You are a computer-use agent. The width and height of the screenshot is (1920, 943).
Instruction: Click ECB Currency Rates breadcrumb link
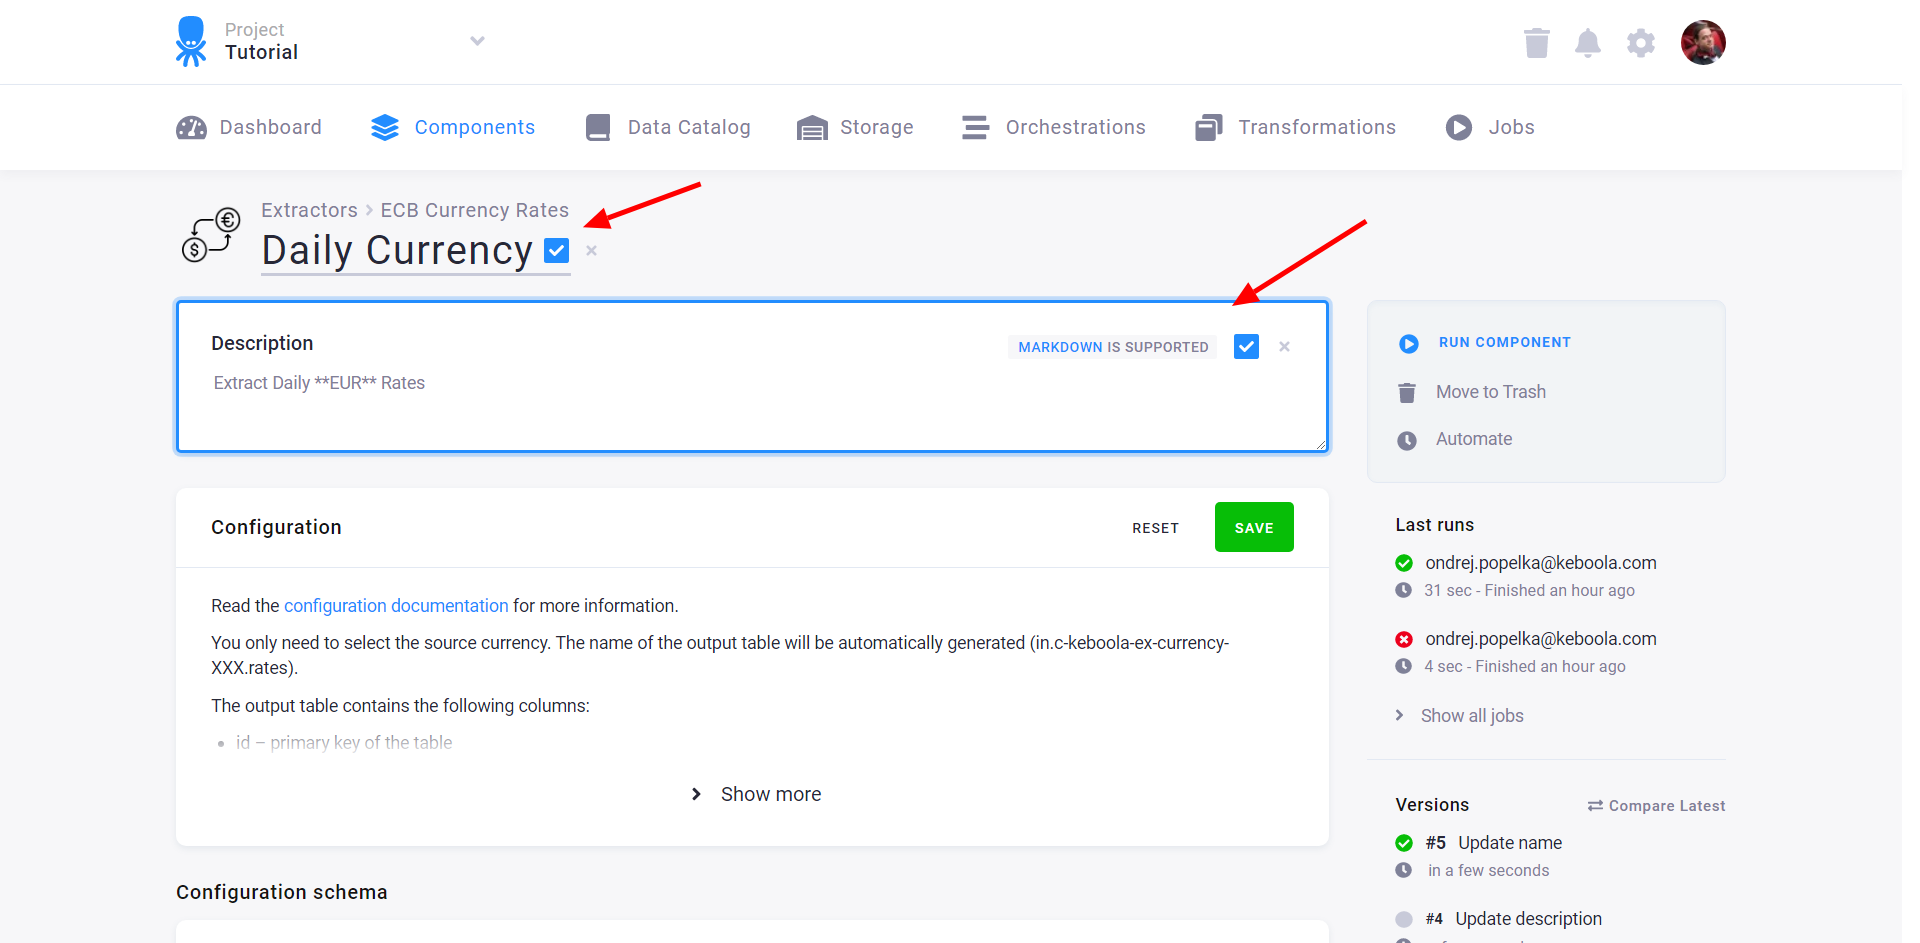pyautogui.click(x=474, y=210)
